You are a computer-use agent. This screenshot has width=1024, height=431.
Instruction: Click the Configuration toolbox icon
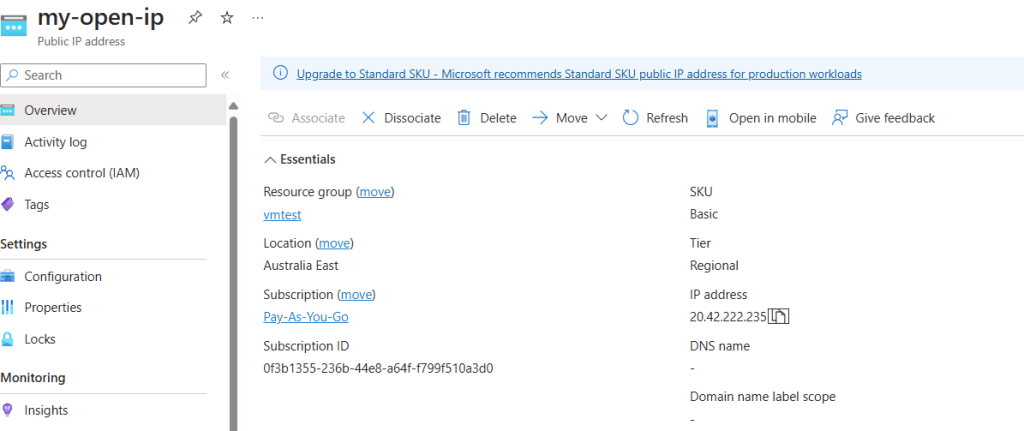point(8,276)
